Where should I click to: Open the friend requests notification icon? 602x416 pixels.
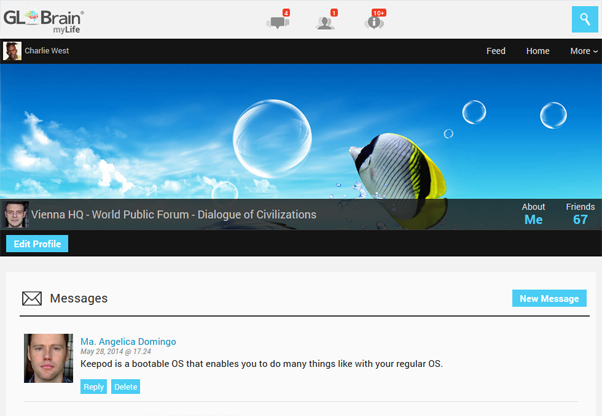[x=326, y=20]
